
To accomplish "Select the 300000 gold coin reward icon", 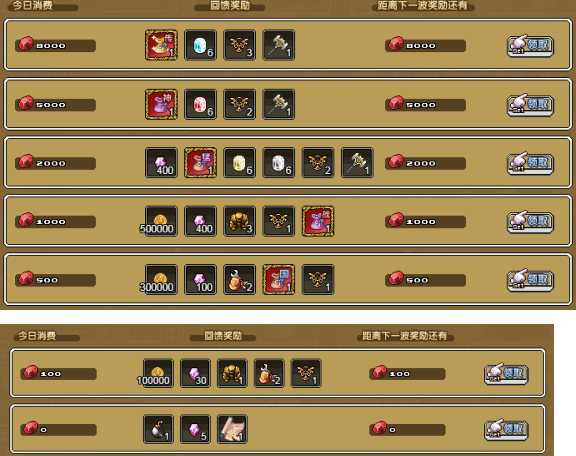I will (161, 280).
